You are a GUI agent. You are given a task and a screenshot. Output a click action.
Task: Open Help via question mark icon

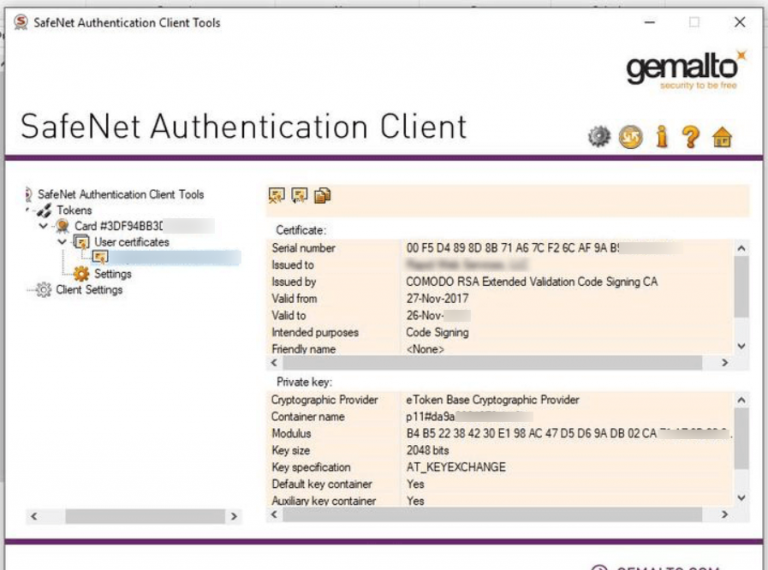pyautogui.click(x=690, y=137)
